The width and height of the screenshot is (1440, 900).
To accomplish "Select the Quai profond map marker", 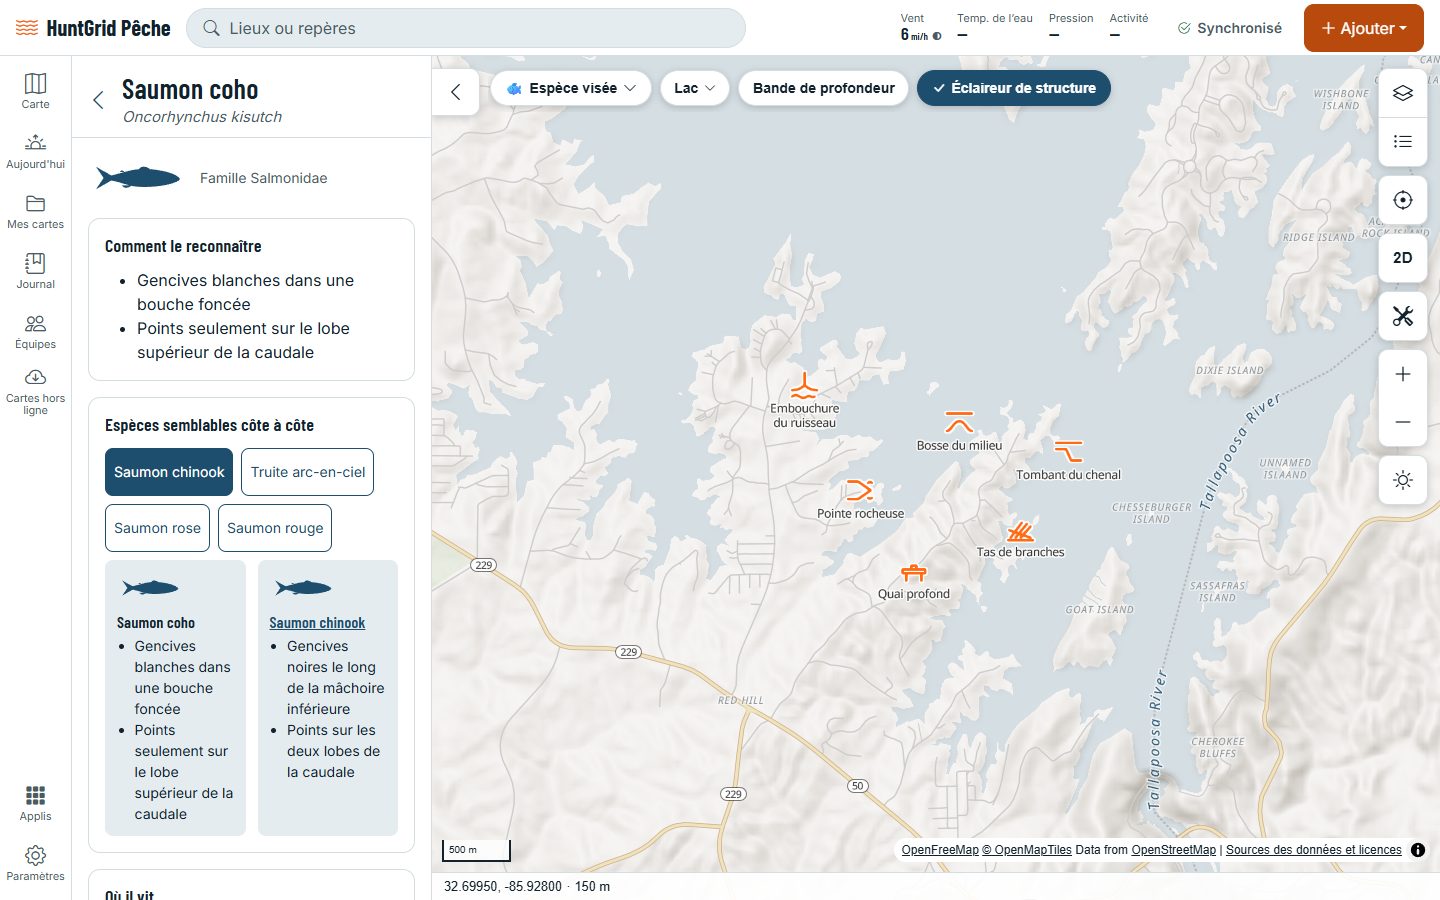I will [914, 572].
